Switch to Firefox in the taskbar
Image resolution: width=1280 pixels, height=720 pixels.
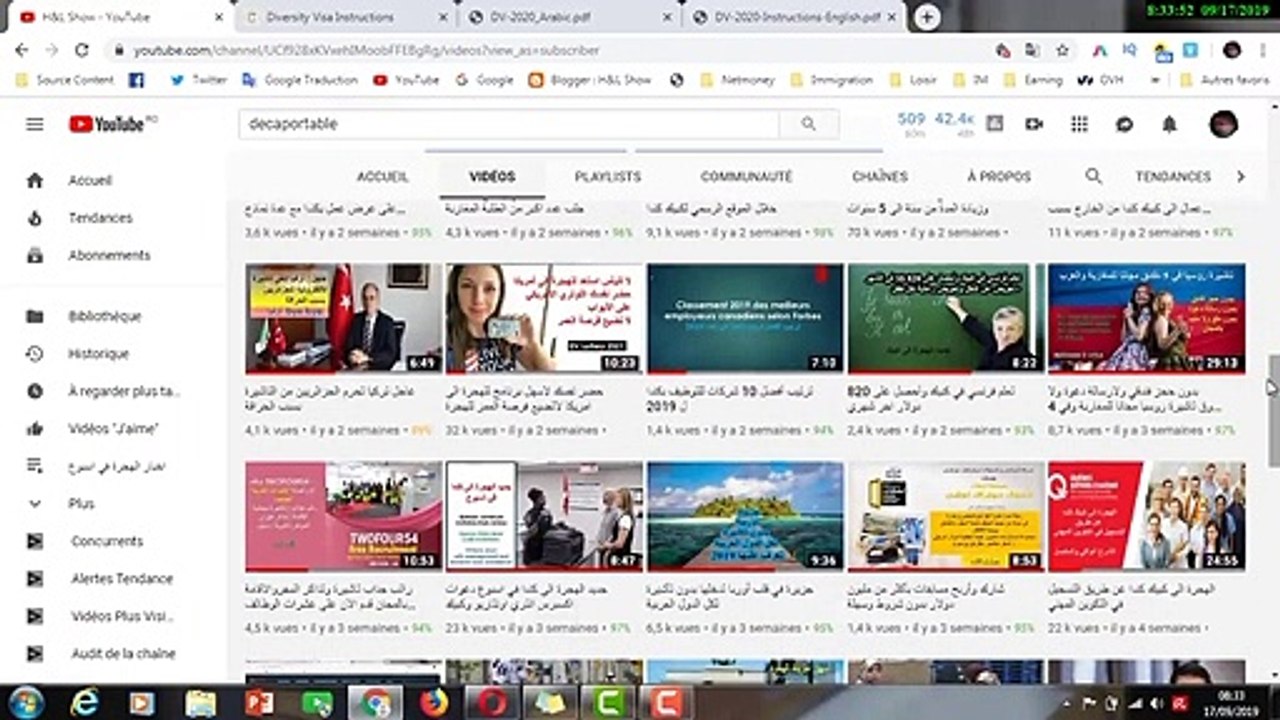[434, 702]
